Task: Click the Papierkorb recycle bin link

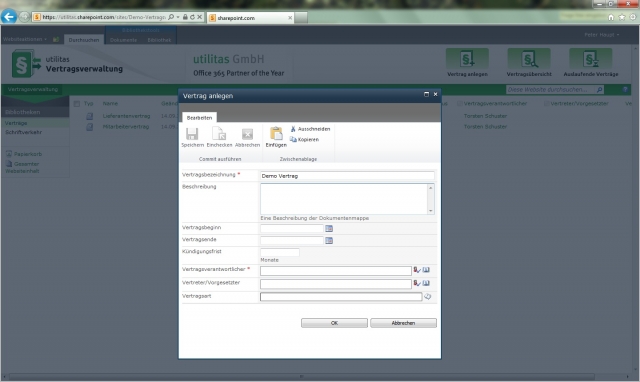Action: (28, 154)
